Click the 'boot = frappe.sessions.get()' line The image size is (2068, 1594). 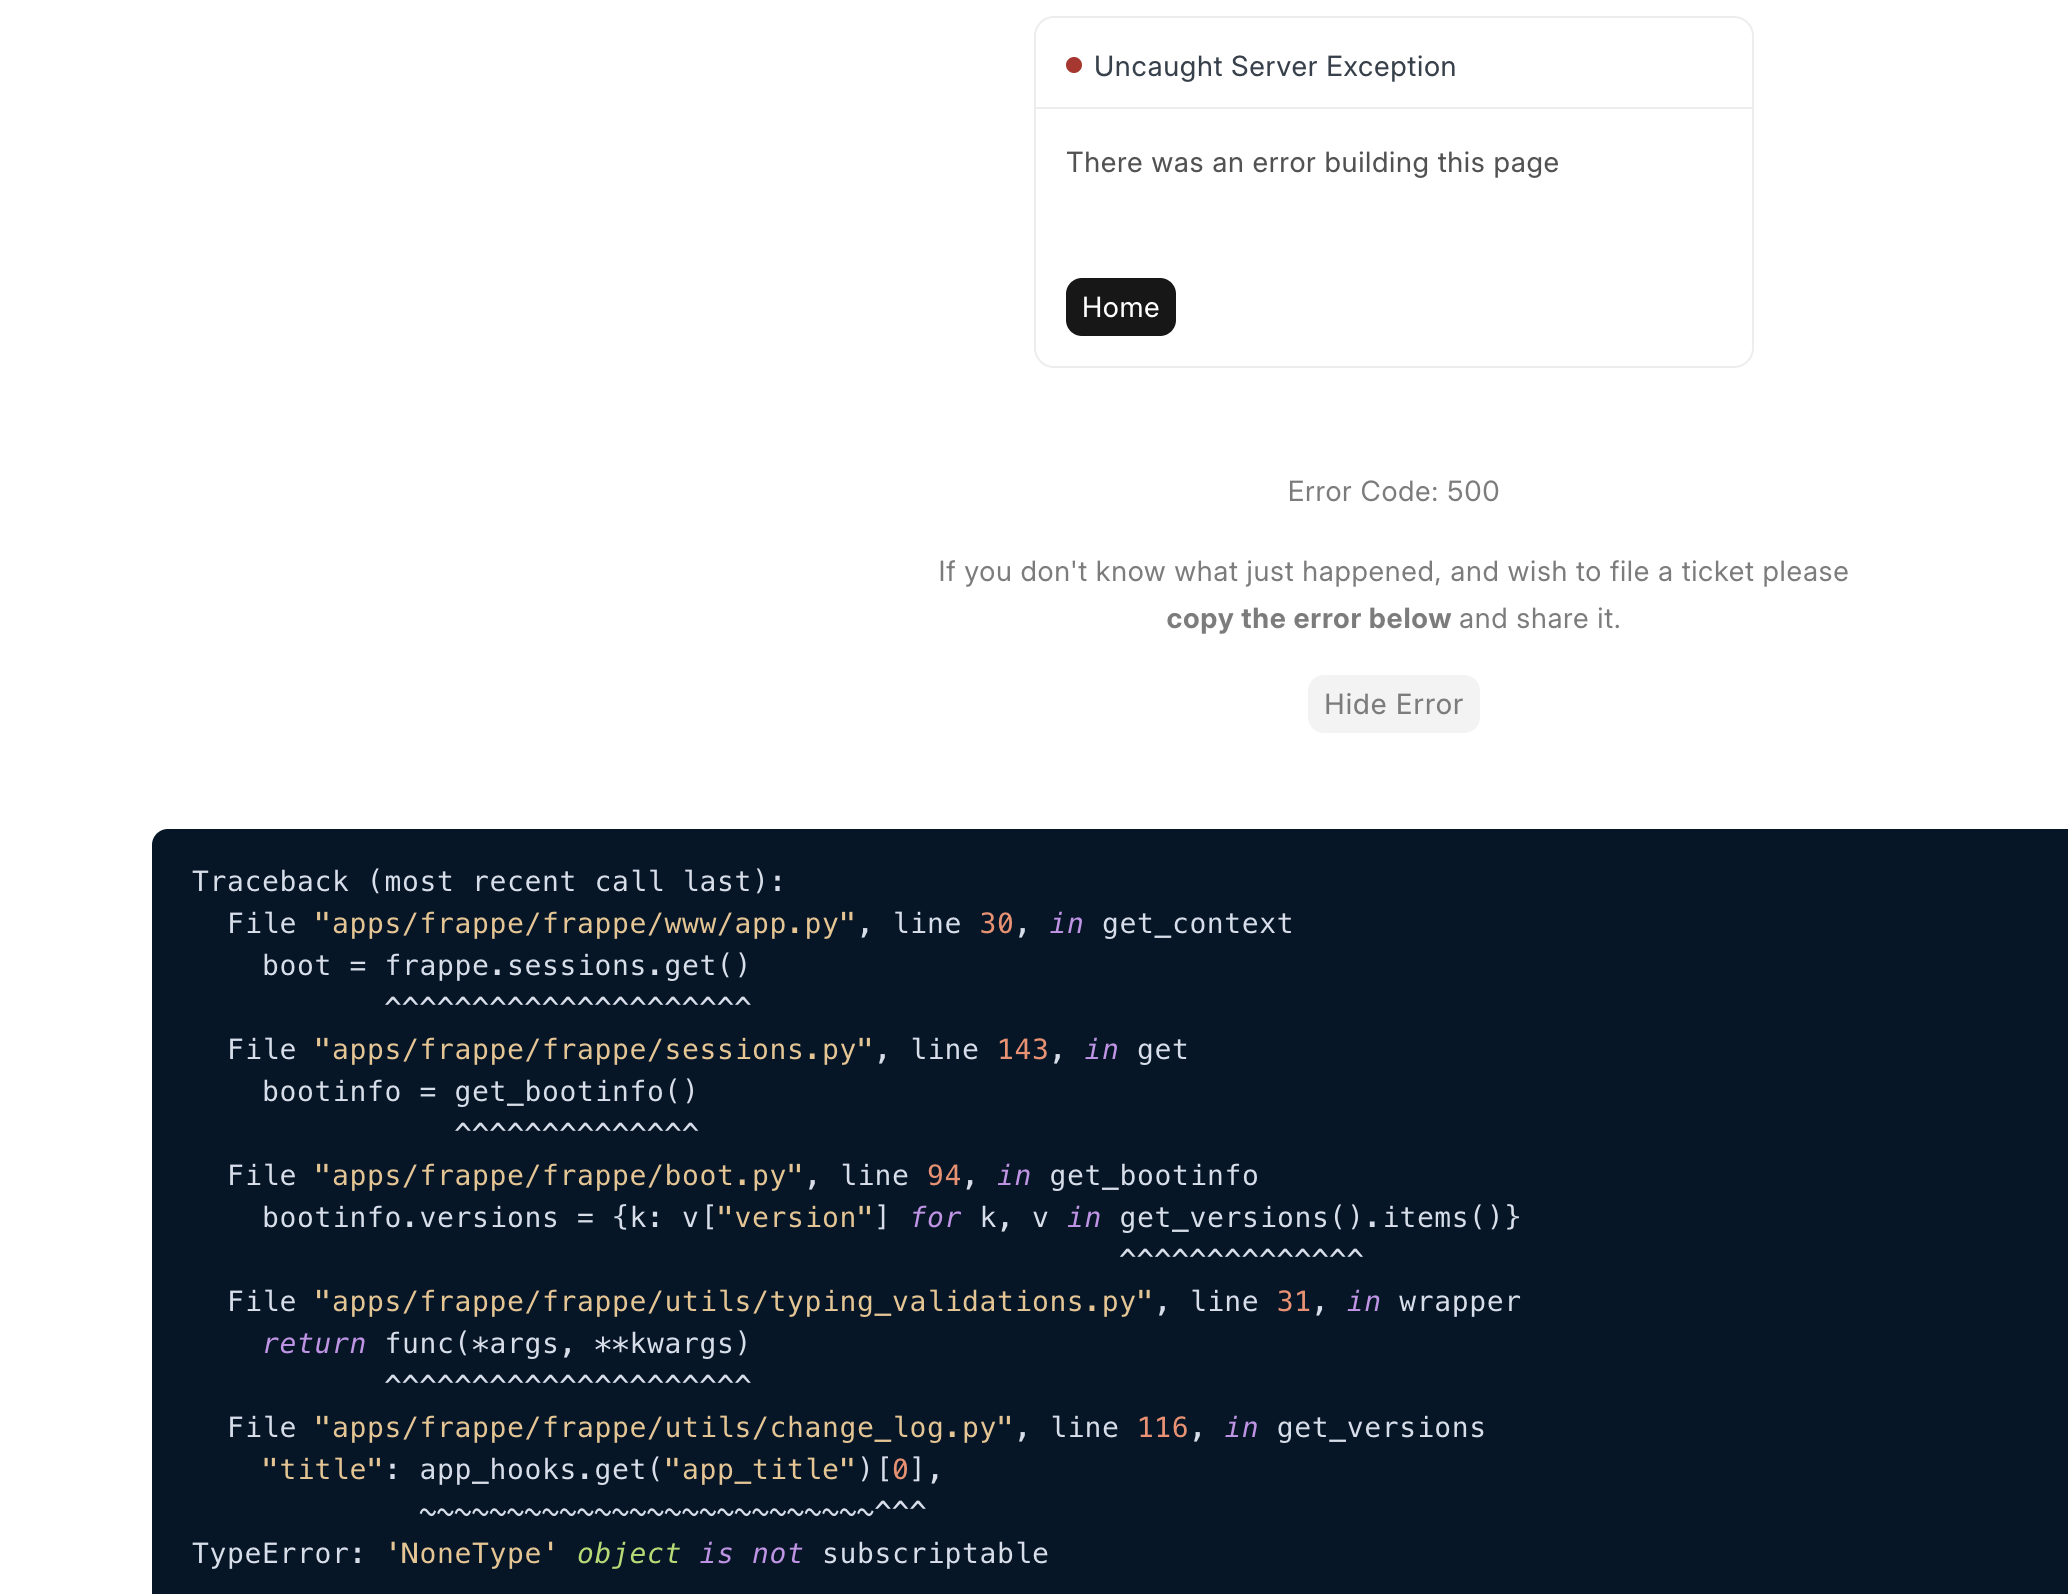[506, 965]
